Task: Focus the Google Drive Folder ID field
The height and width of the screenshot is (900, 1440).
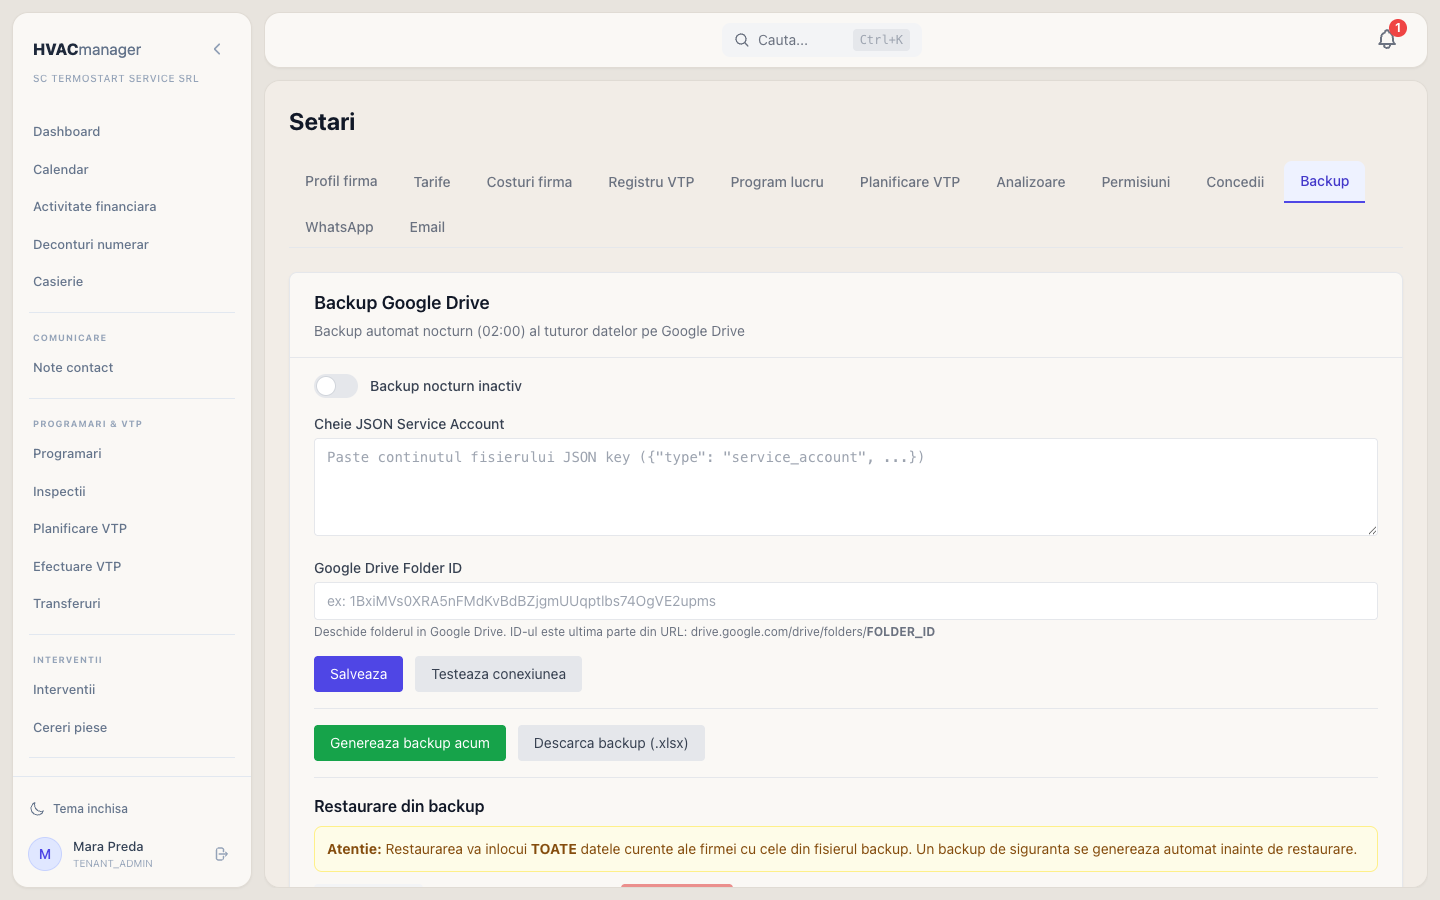Action: [846, 601]
